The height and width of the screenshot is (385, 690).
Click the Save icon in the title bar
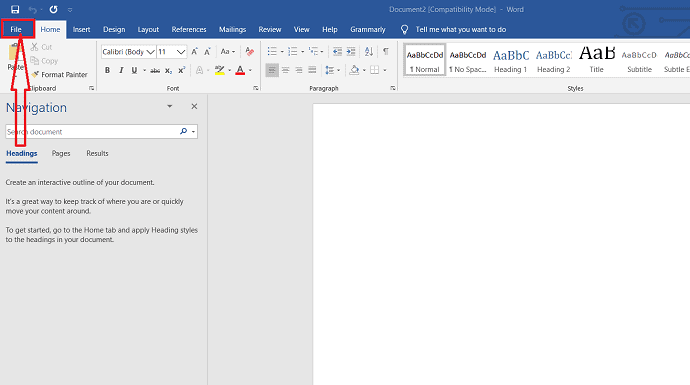15,9
